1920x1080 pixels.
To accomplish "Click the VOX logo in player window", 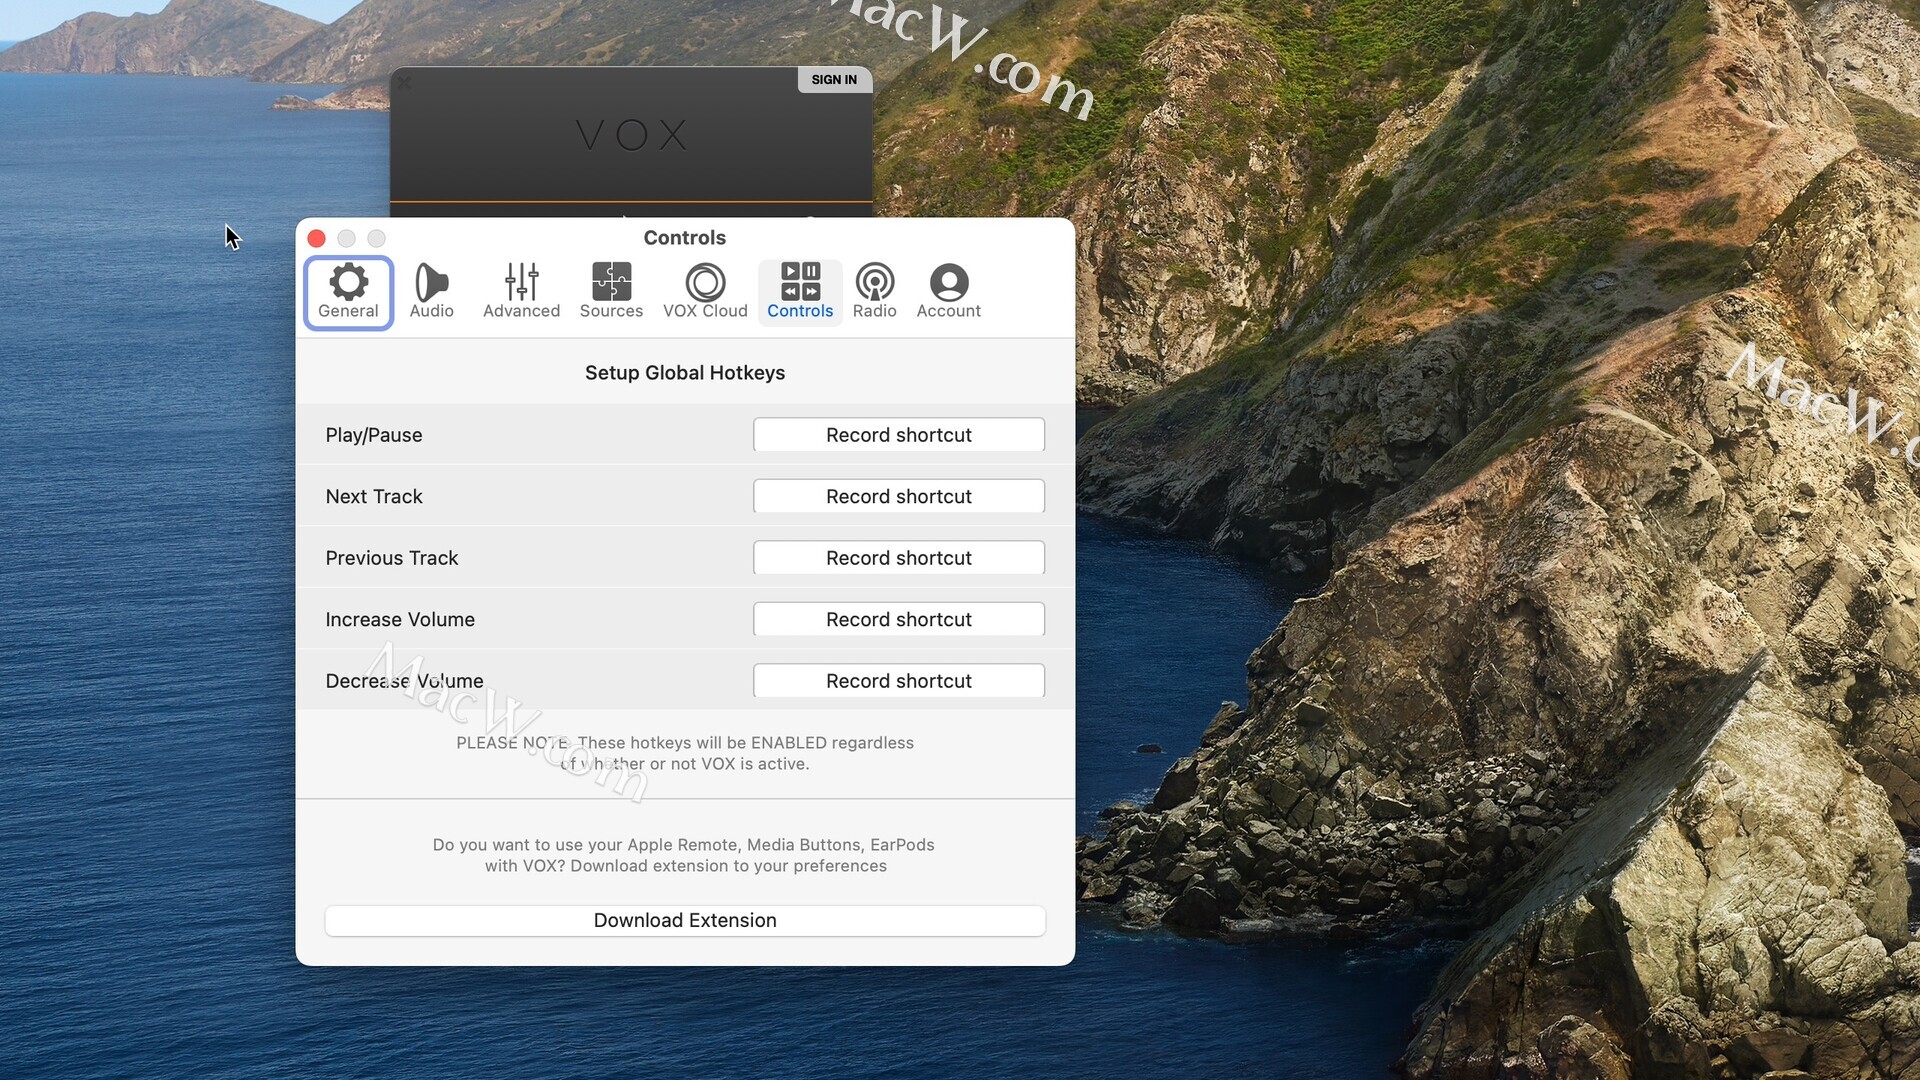I will click(x=632, y=135).
